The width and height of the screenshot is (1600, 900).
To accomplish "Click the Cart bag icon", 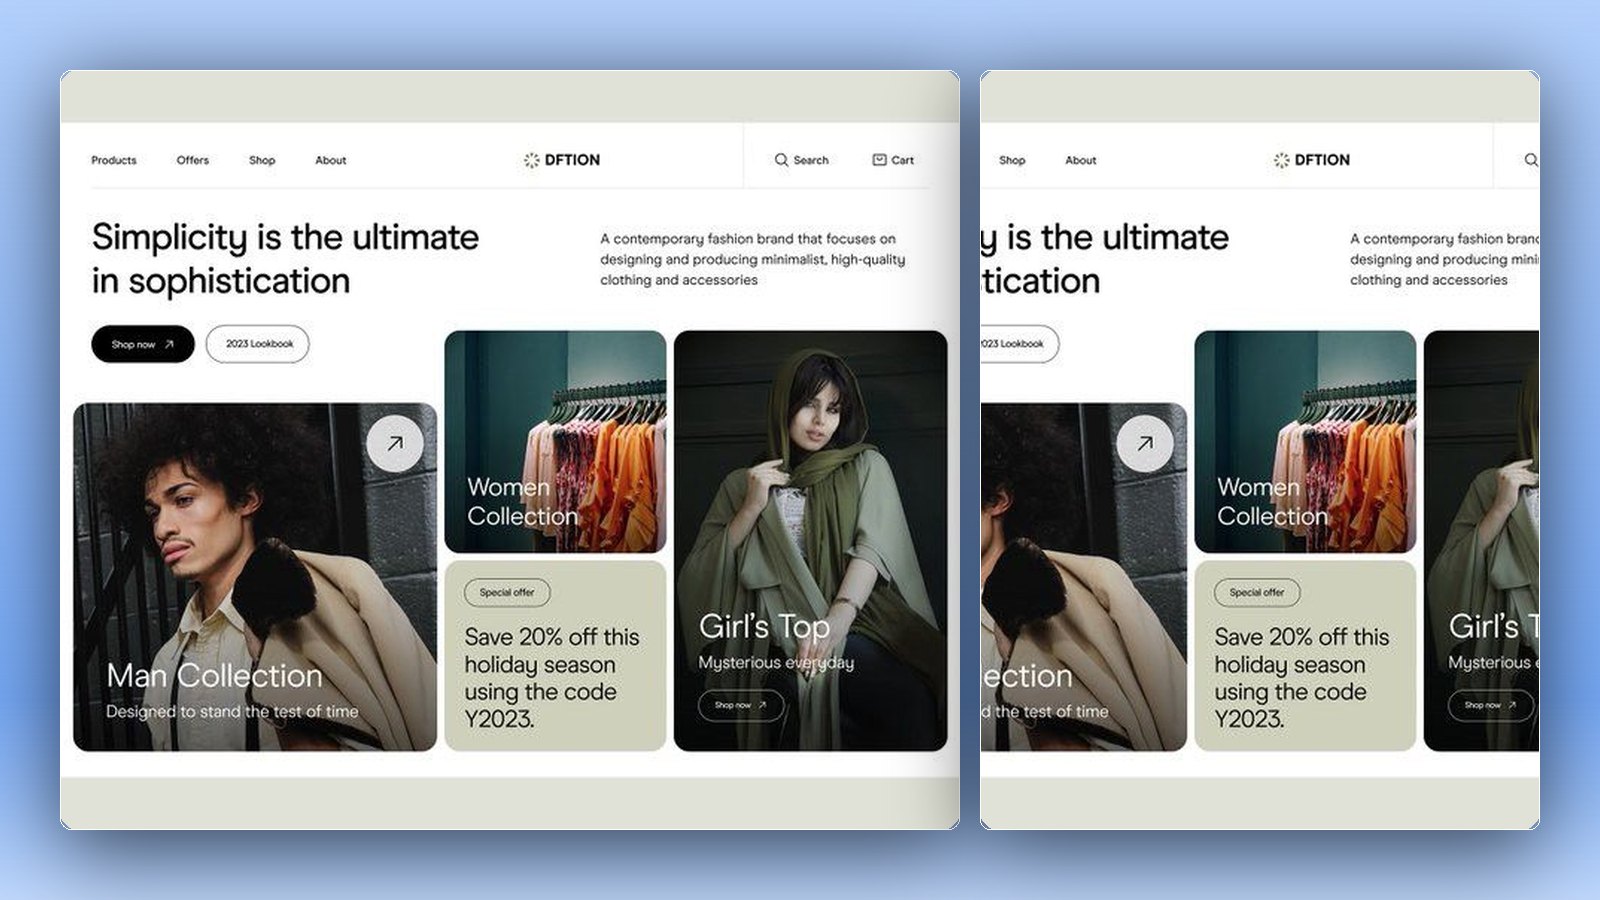I will pos(879,160).
